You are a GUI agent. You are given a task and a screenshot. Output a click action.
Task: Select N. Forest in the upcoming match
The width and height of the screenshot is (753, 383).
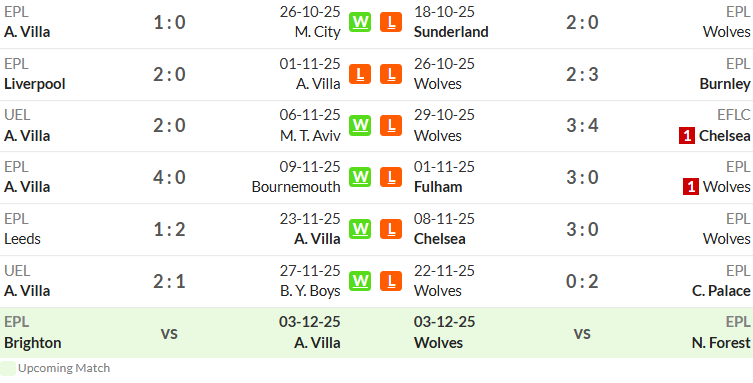(x=721, y=343)
